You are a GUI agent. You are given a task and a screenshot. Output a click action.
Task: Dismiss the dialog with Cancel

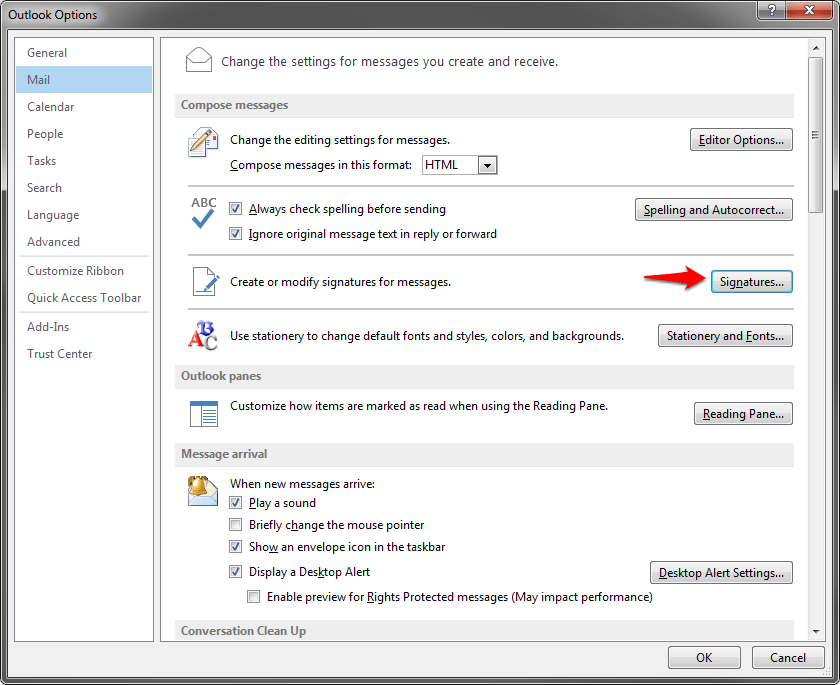pyautogui.click(x=788, y=658)
